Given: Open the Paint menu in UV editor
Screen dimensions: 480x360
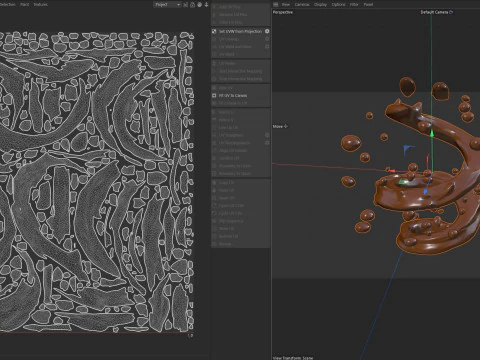Looking at the screenshot, I should point(25,5).
